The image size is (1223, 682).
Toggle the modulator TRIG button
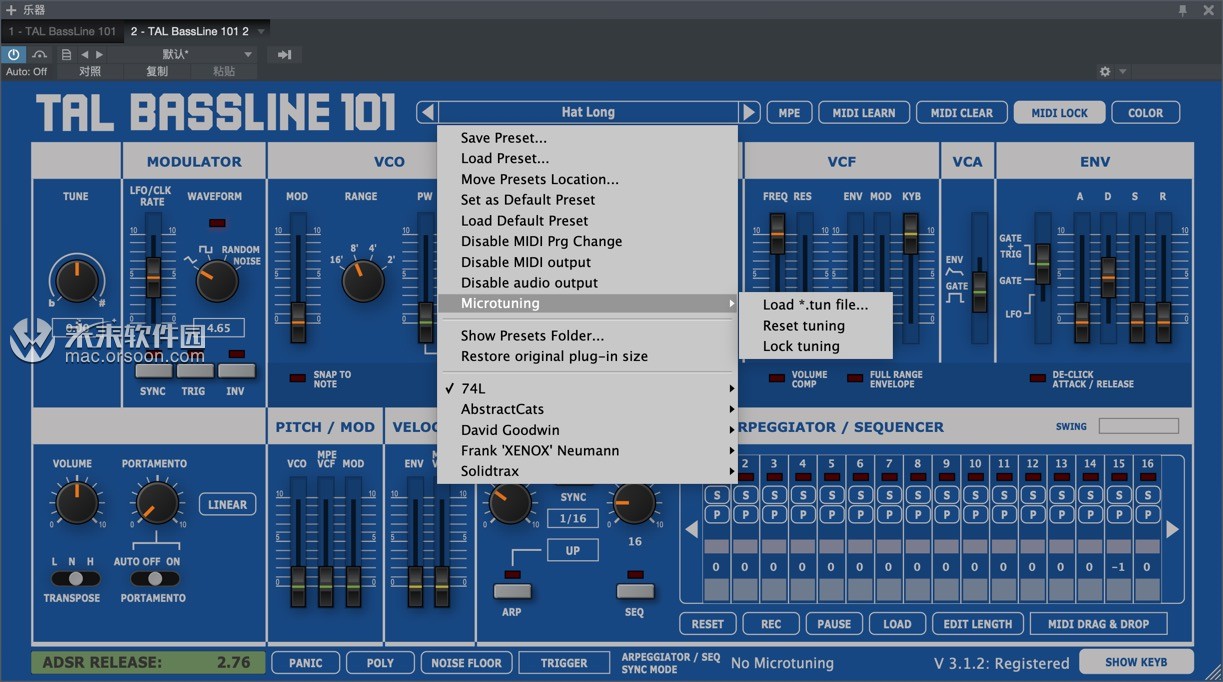pos(194,371)
